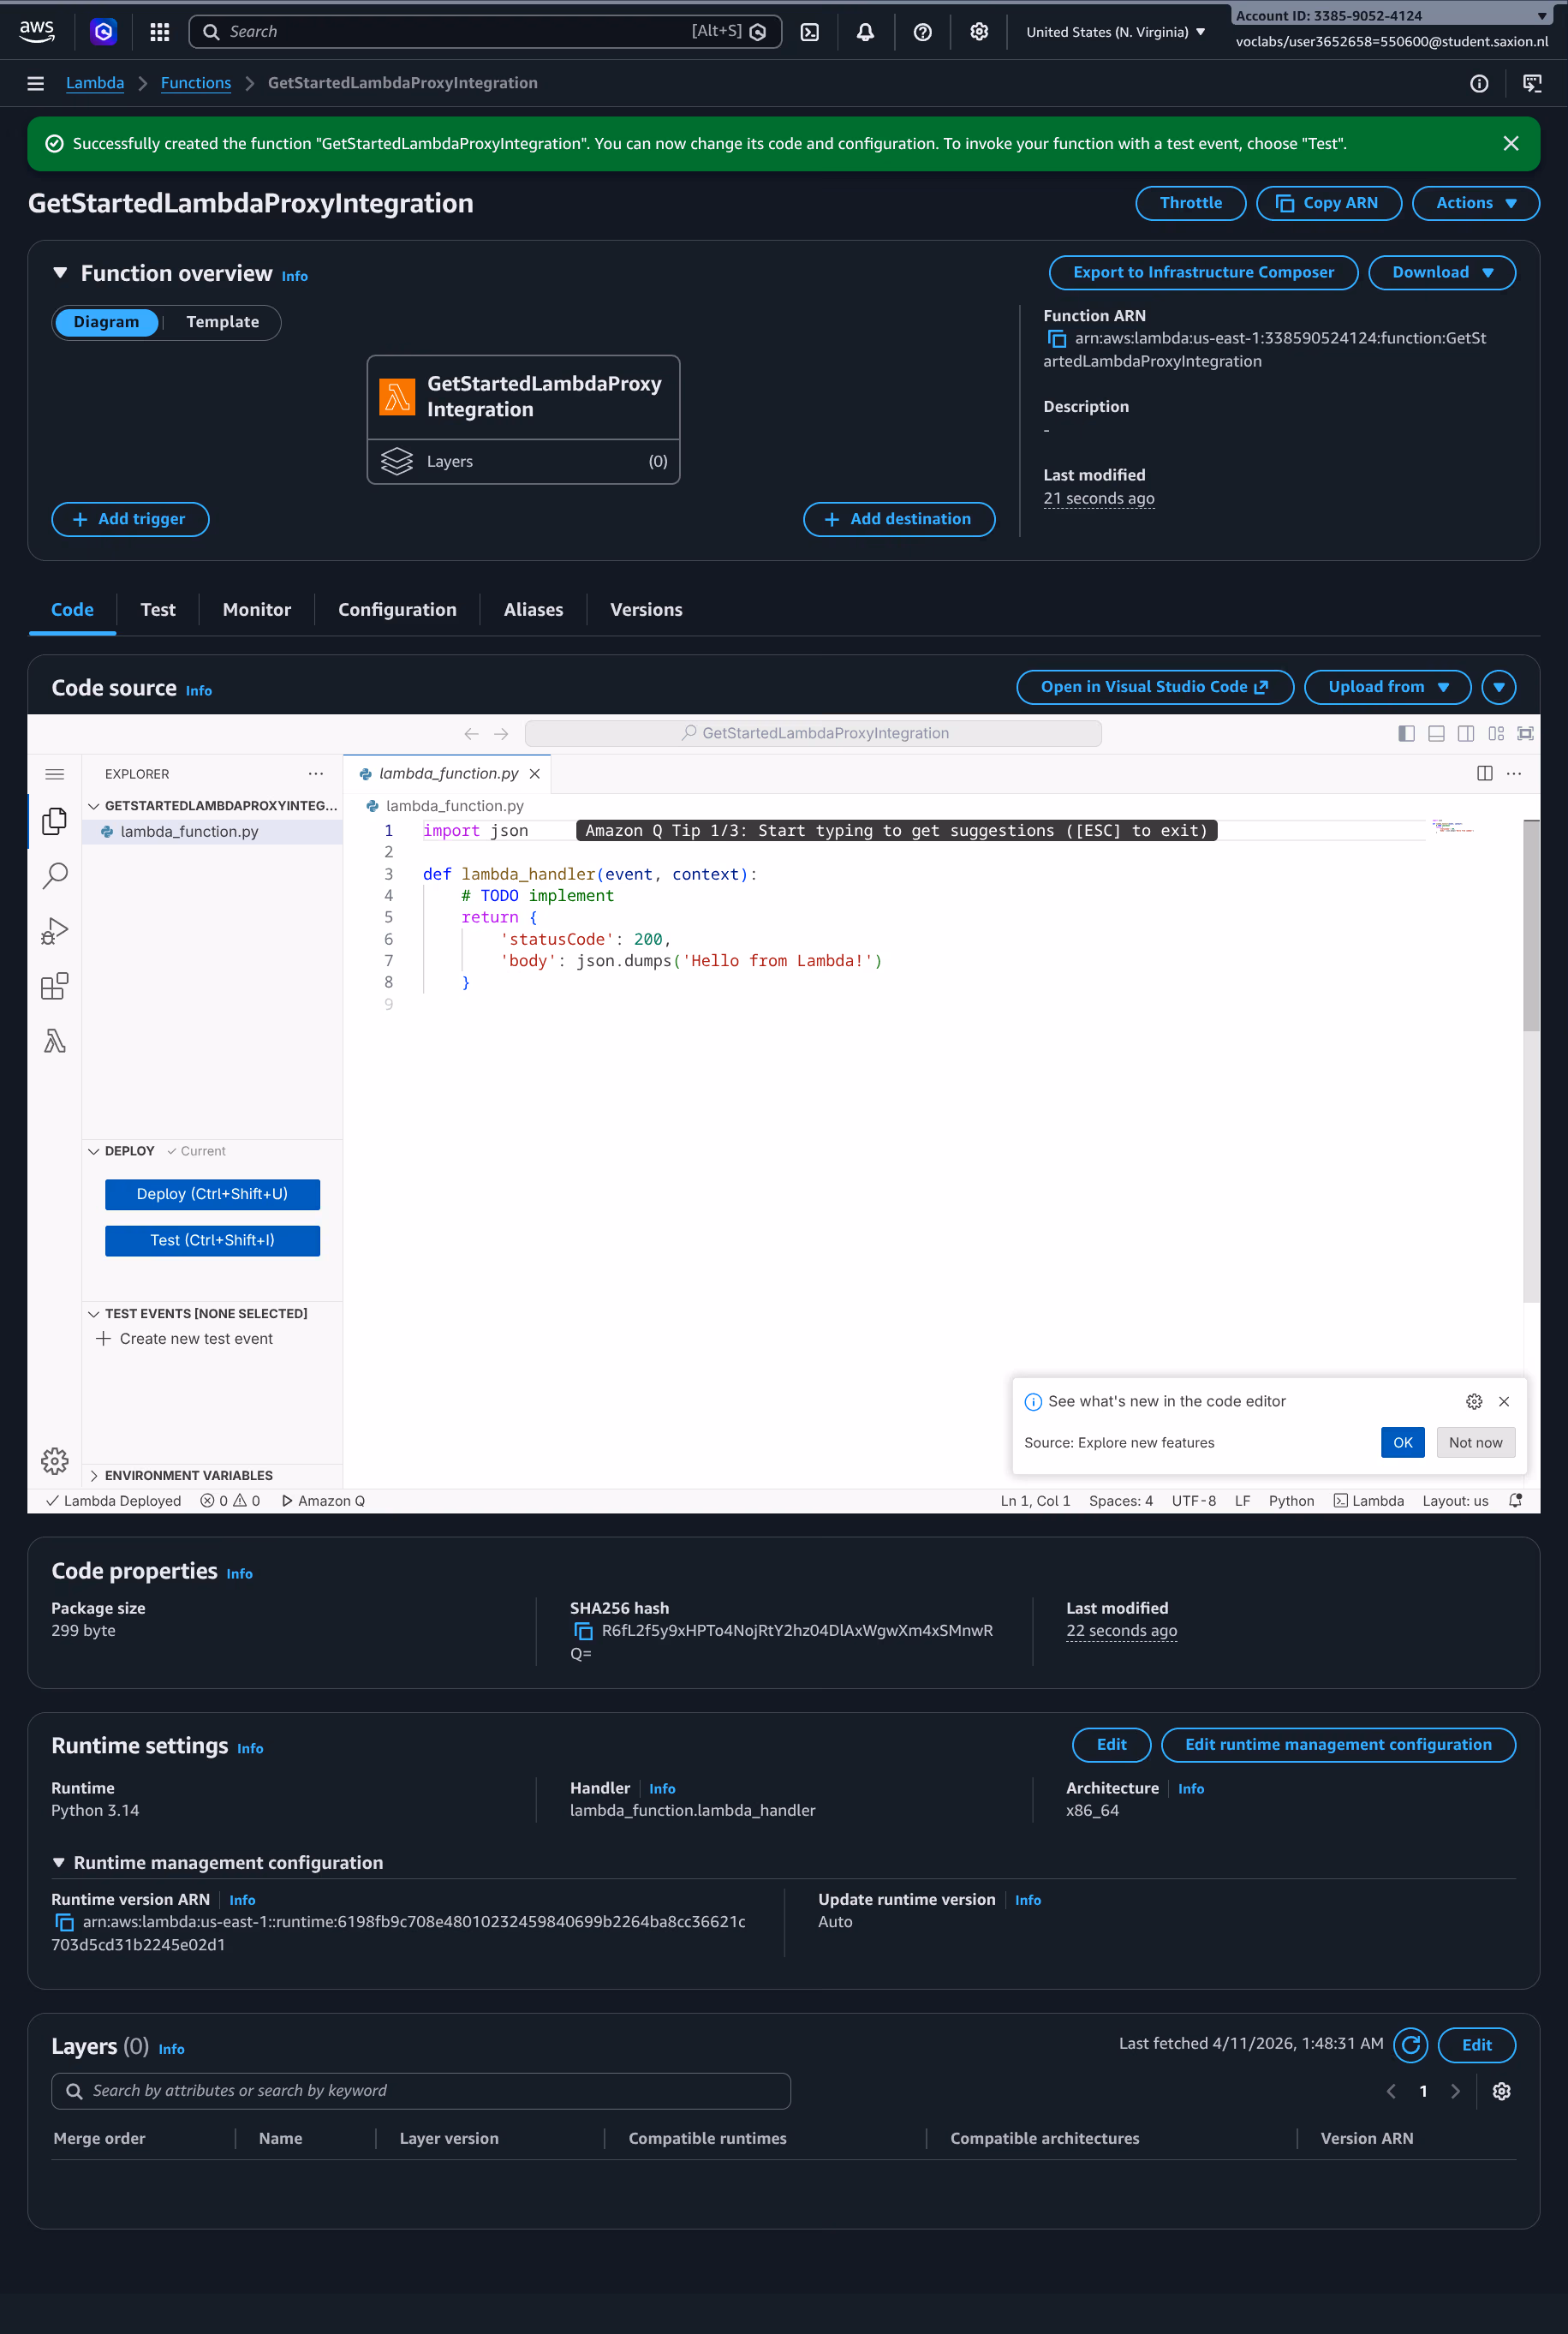Open Layers table preferences gear

(1501, 2091)
